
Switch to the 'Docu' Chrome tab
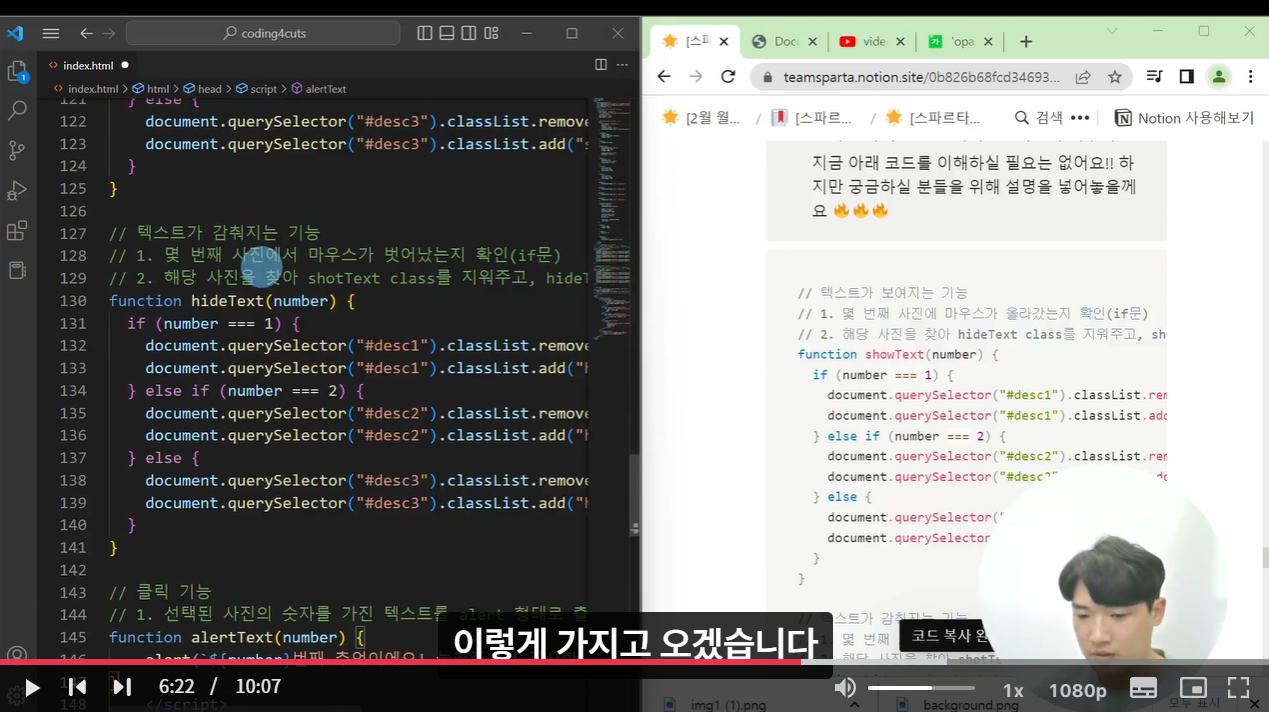pos(786,41)
